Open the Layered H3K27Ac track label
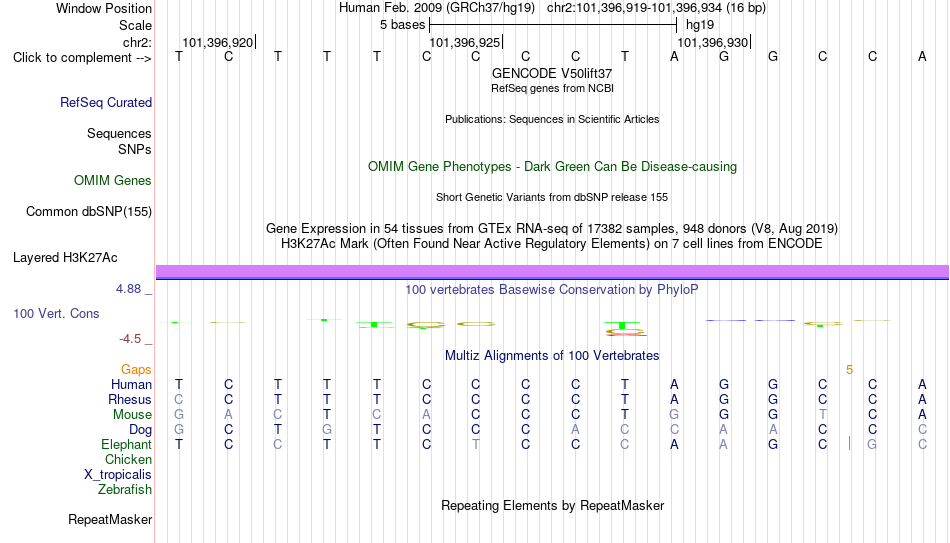 pos(65,258)
